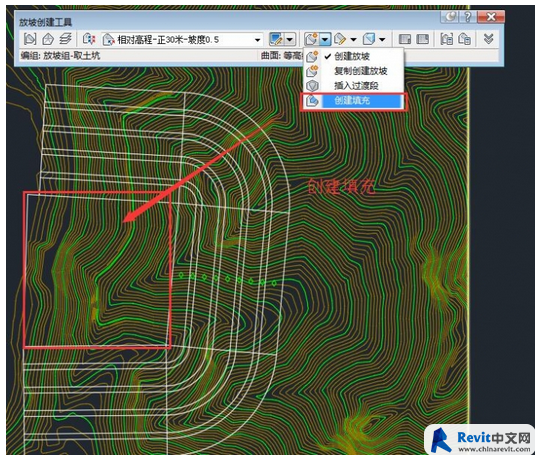Click the edit current criteria pencil icon
Viewport: 541px width, 461px height.
pos(276,39)
